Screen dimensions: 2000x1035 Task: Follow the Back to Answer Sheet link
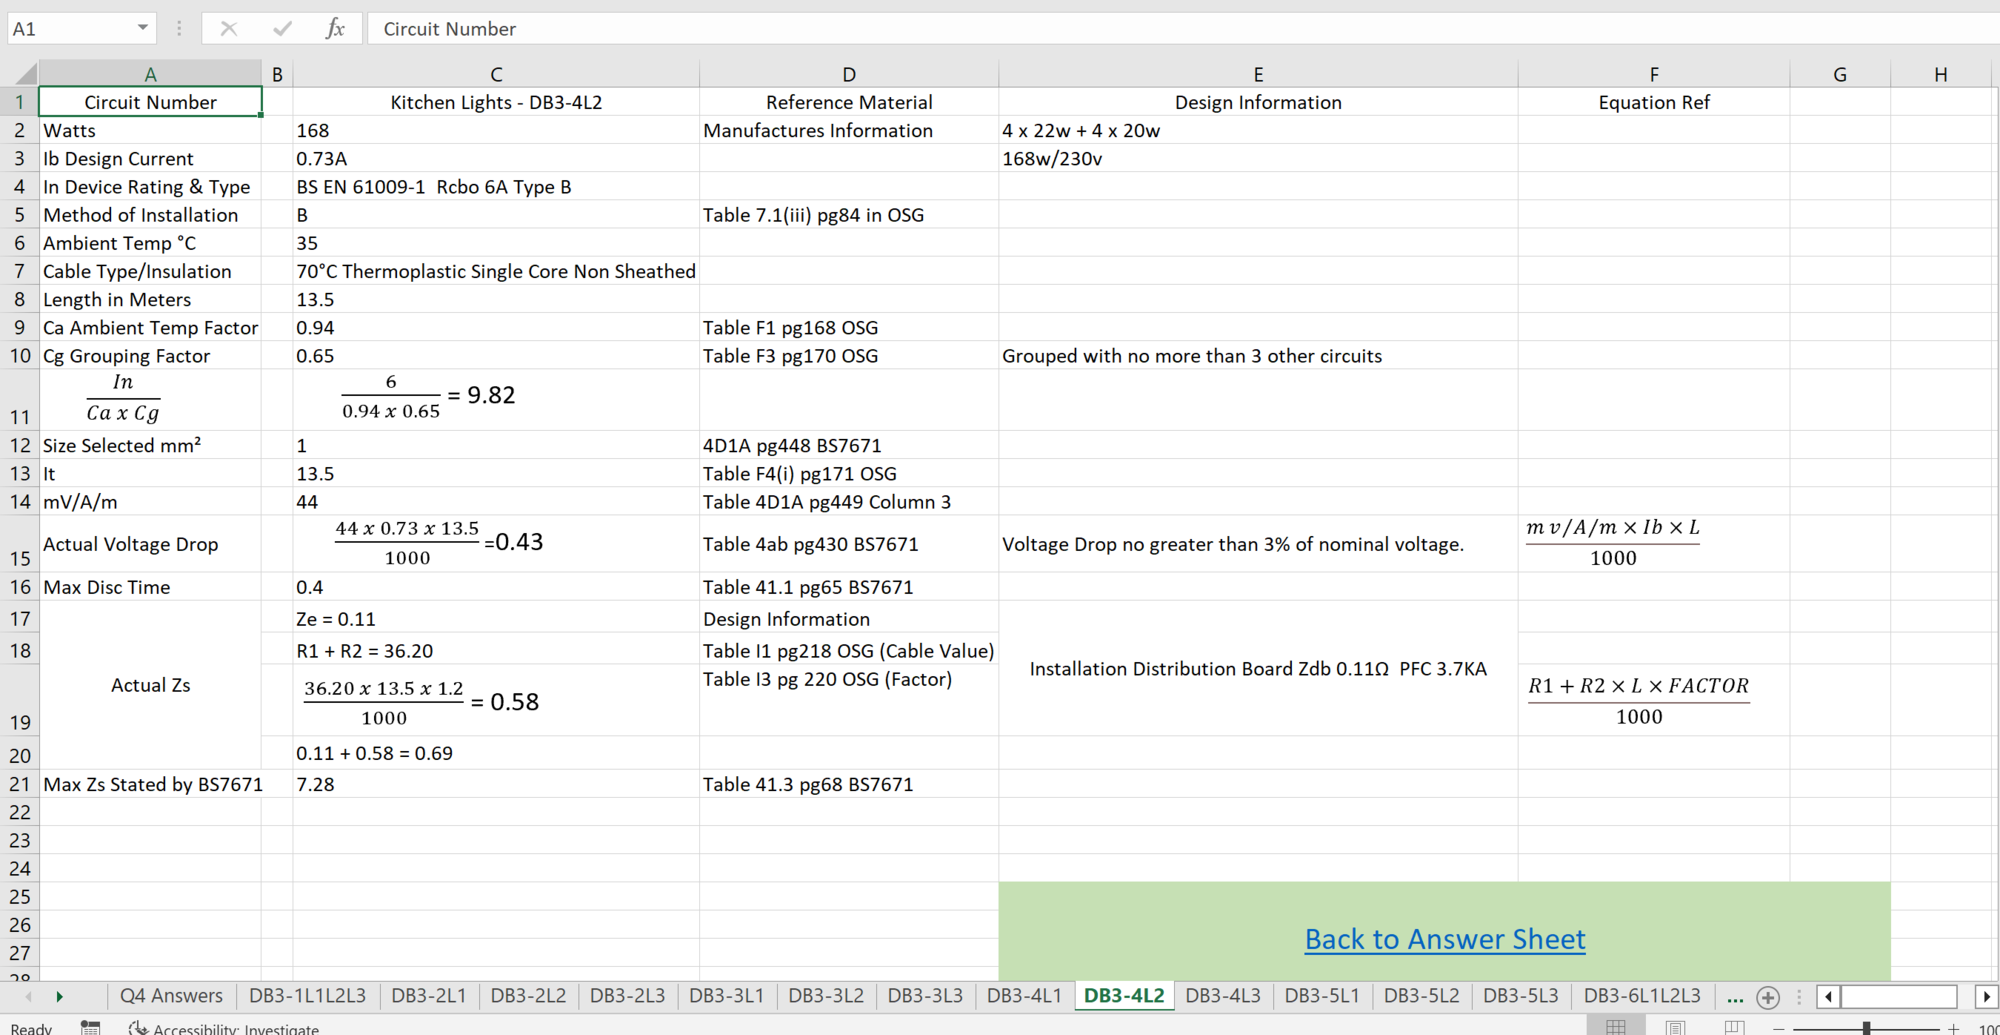point(1445,939)
